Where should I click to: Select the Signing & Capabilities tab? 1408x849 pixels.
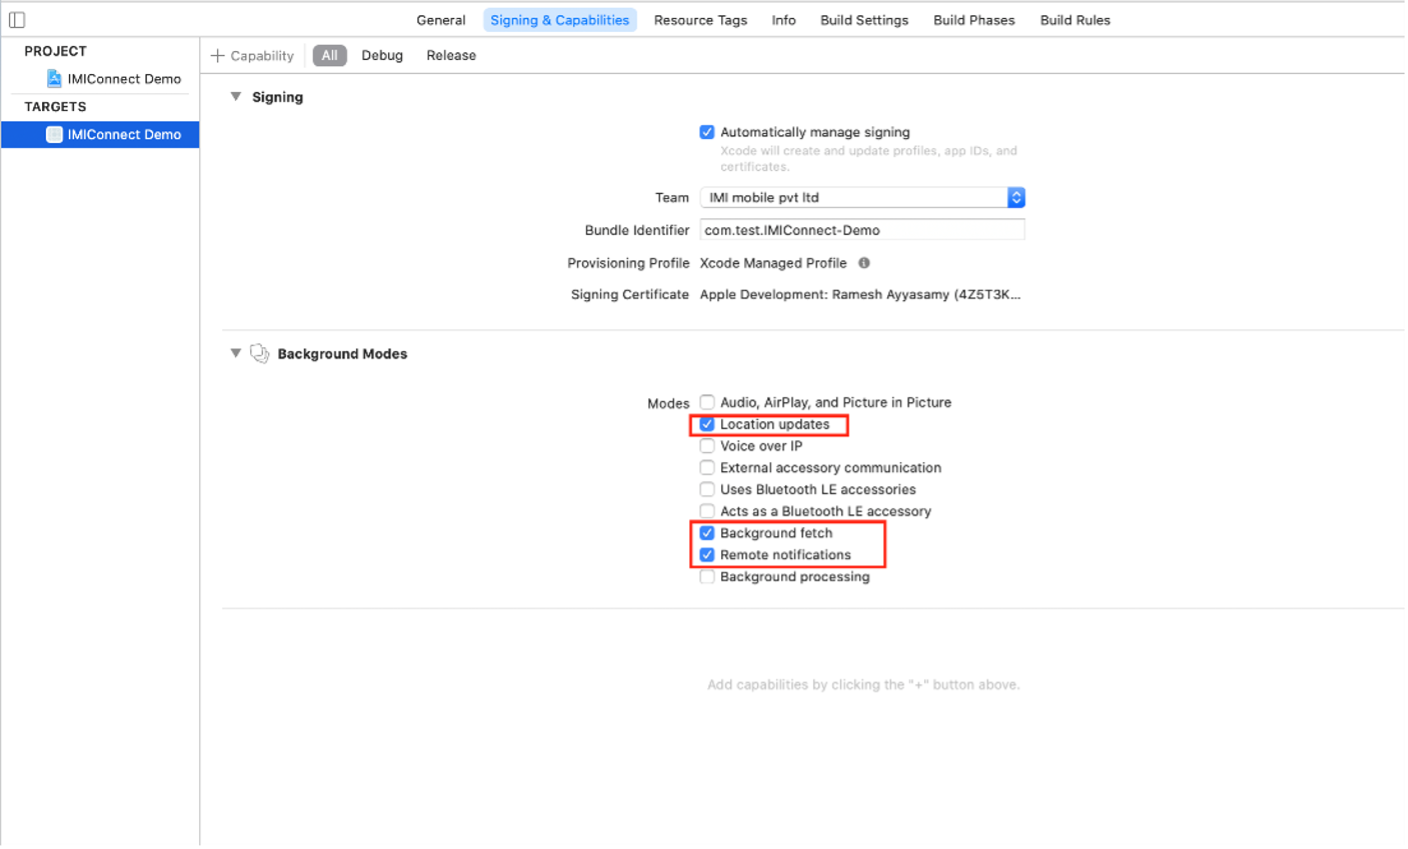560,20
